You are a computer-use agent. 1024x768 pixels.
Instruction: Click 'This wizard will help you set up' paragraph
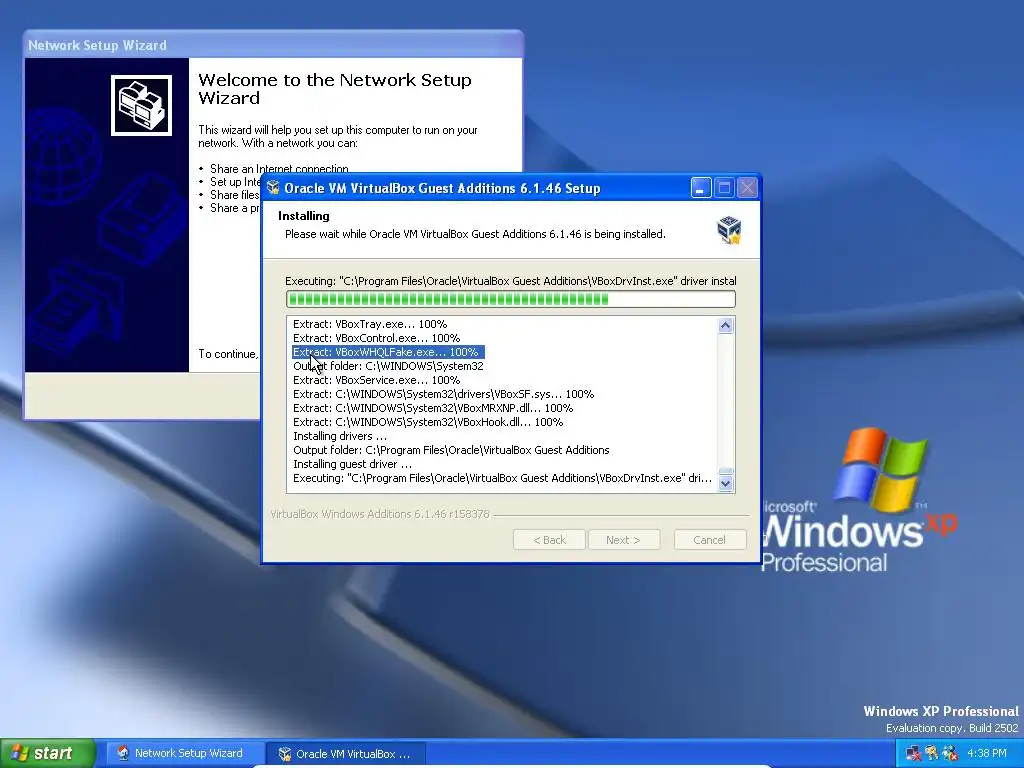point(338,136)
